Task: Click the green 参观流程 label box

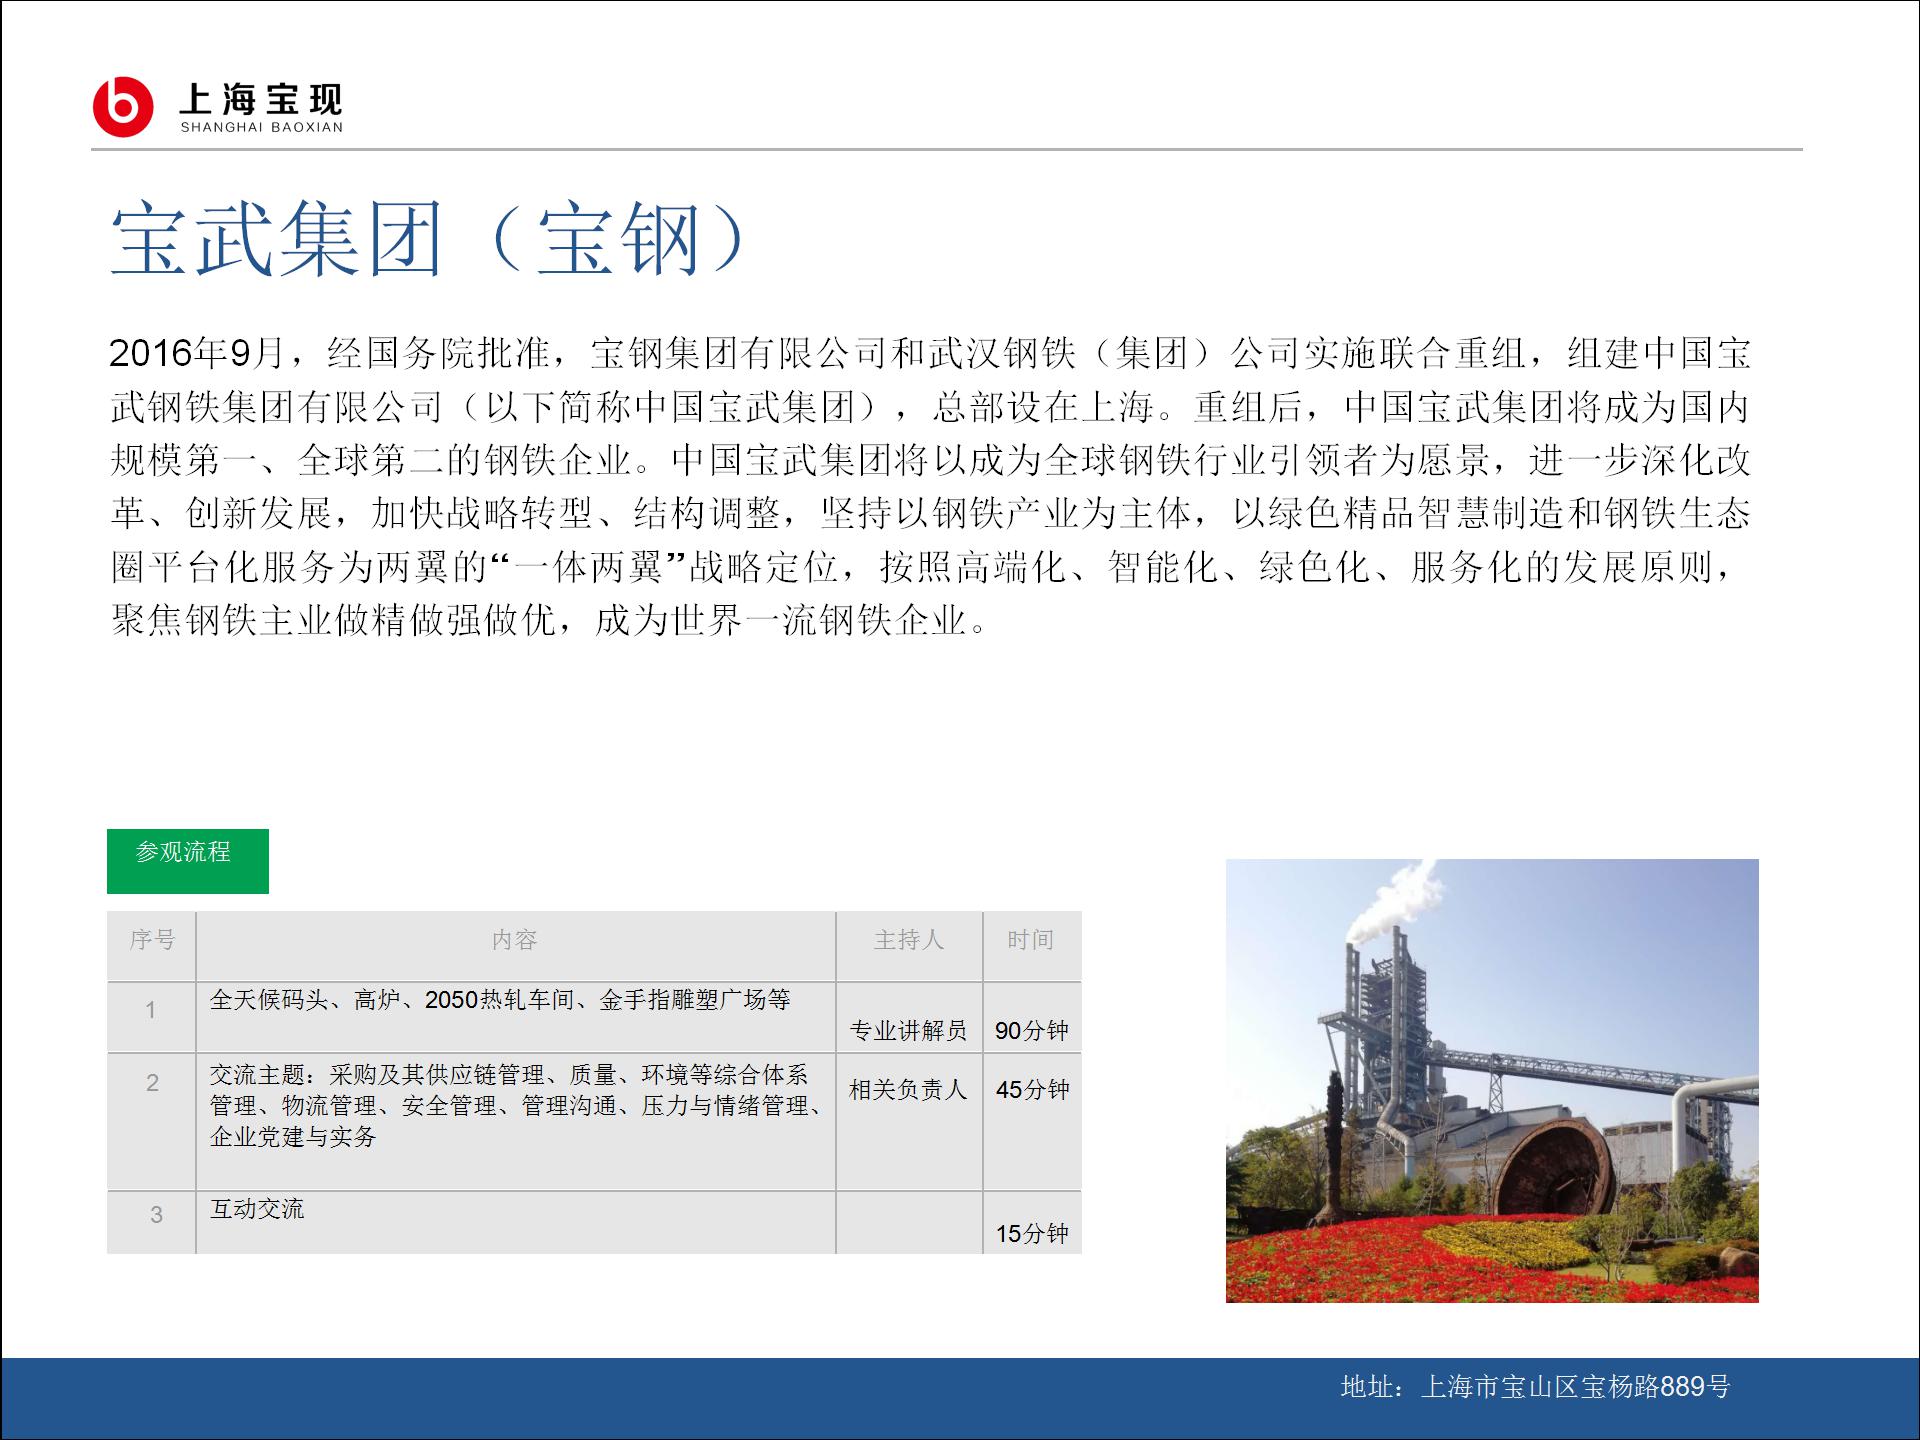Action: click(x=188, y=861)
